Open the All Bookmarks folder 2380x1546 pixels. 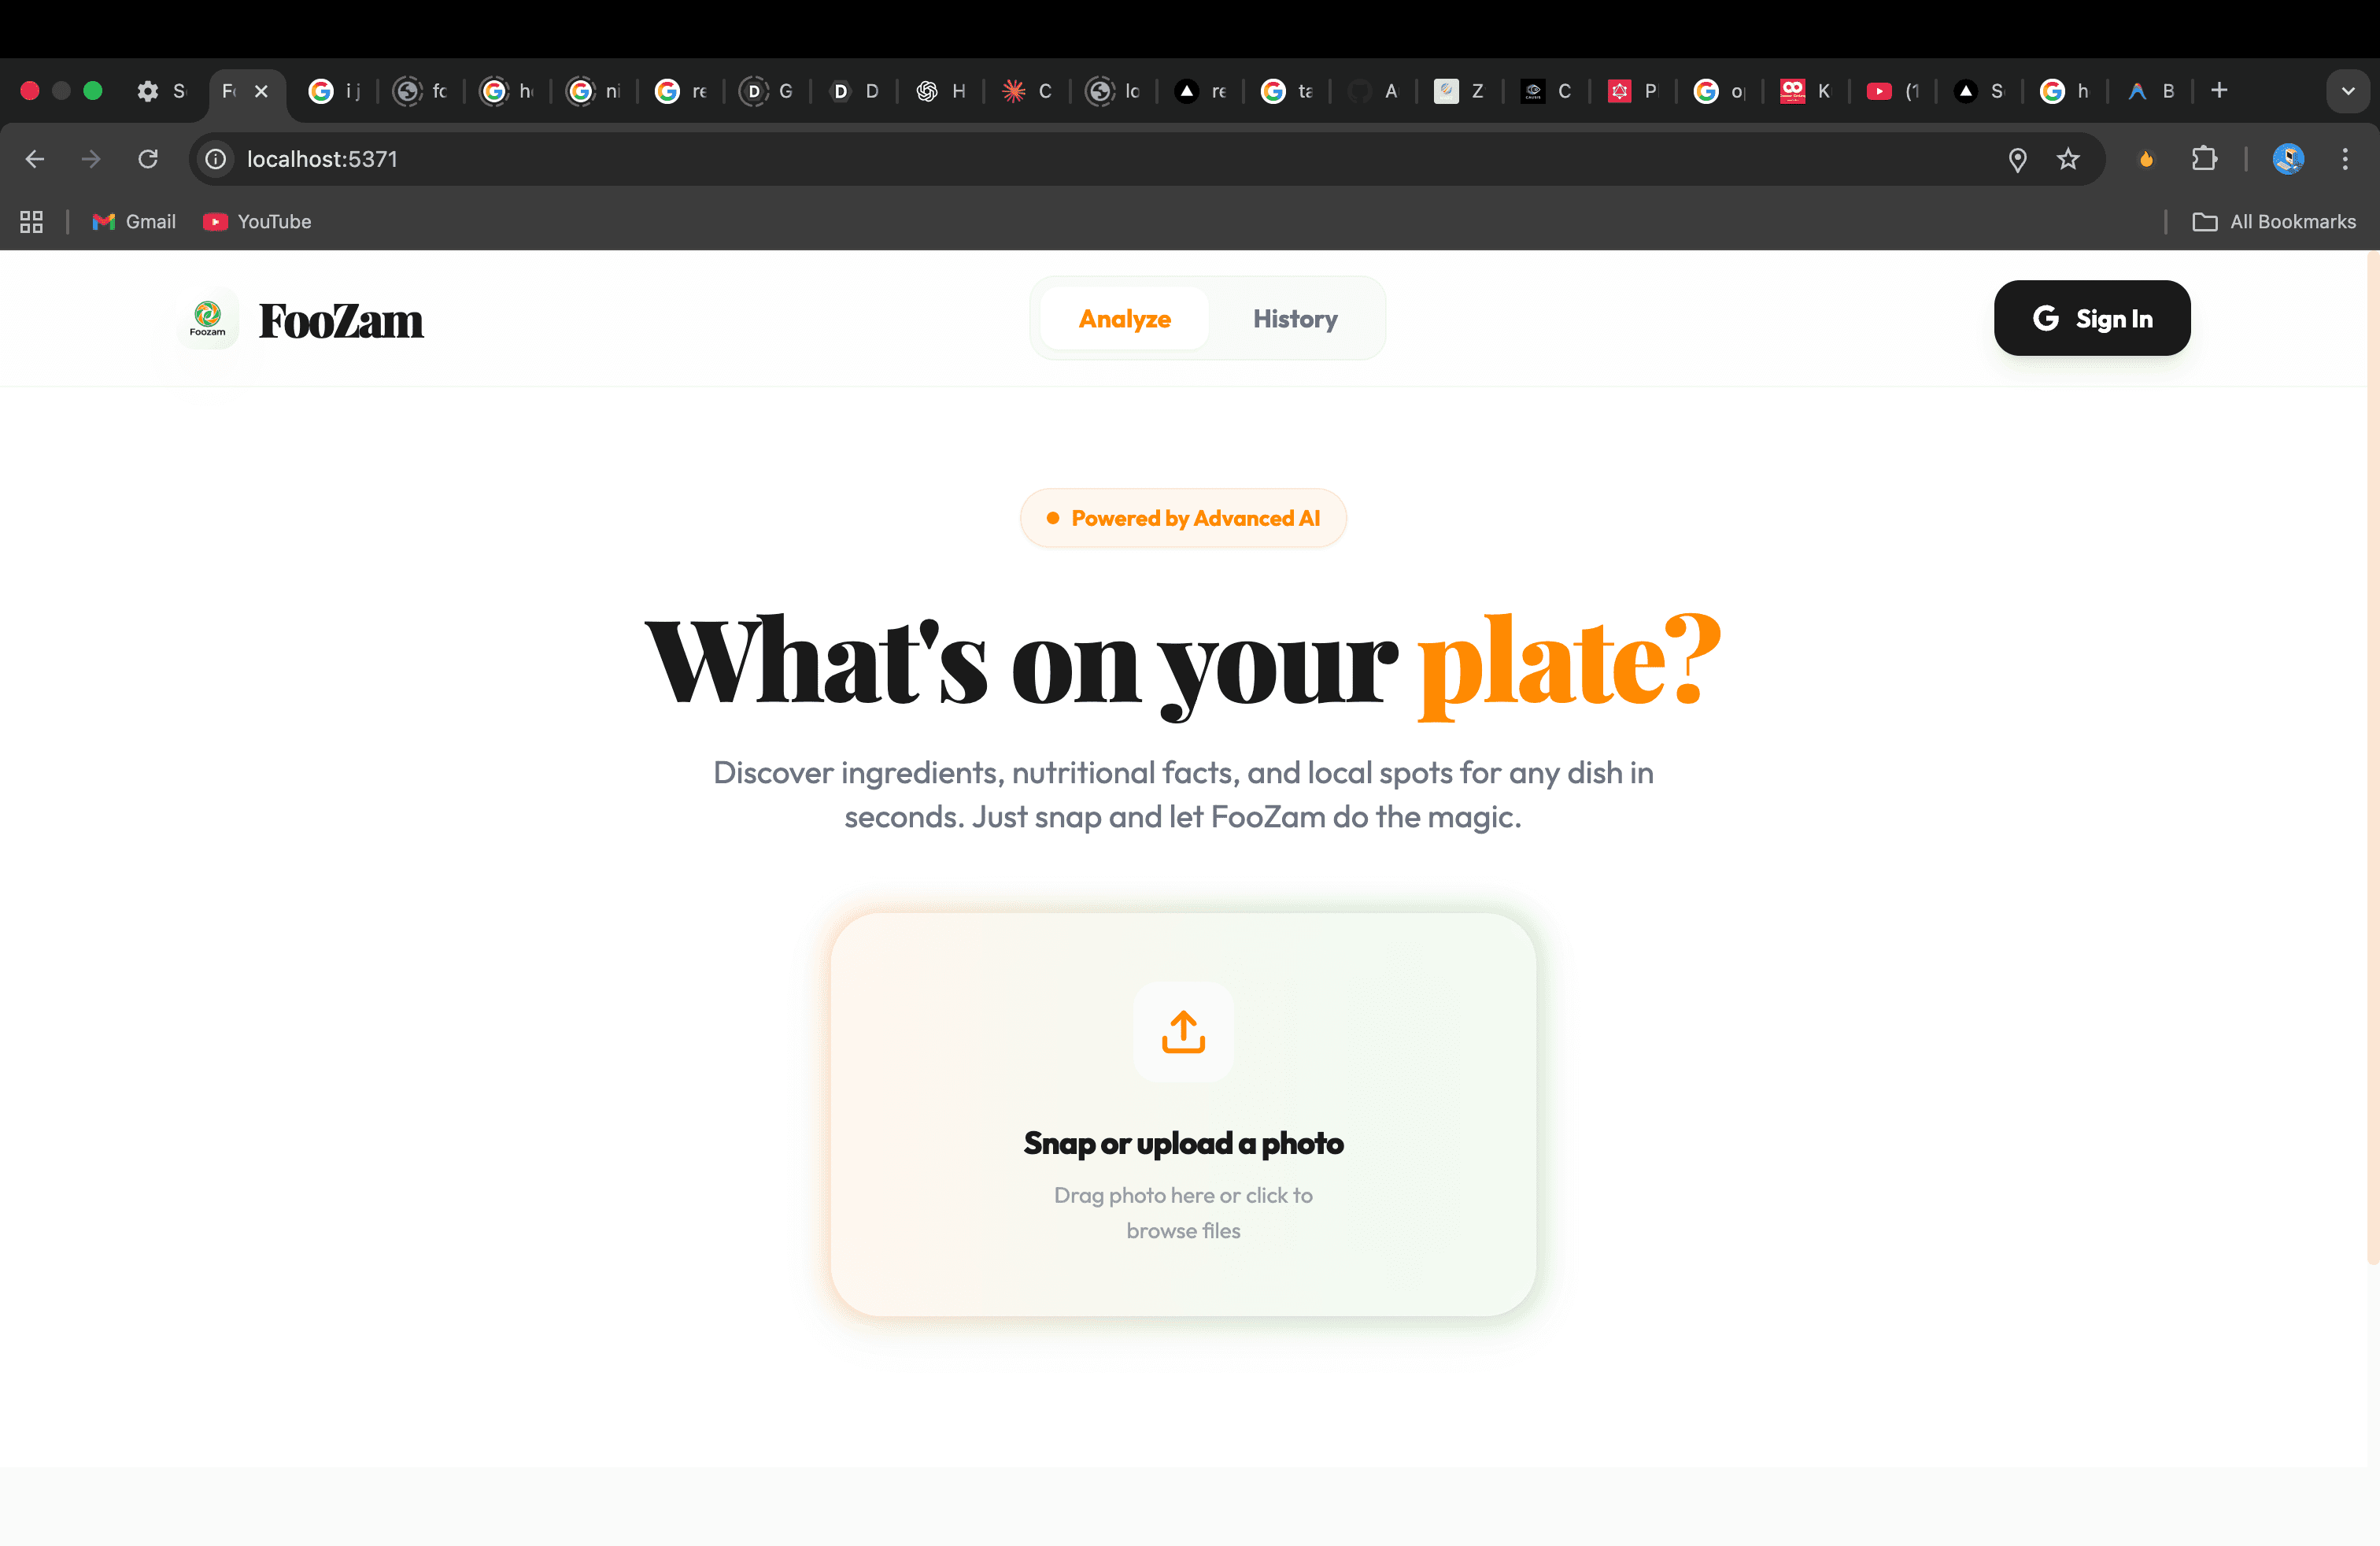[x=2274, y=222]
